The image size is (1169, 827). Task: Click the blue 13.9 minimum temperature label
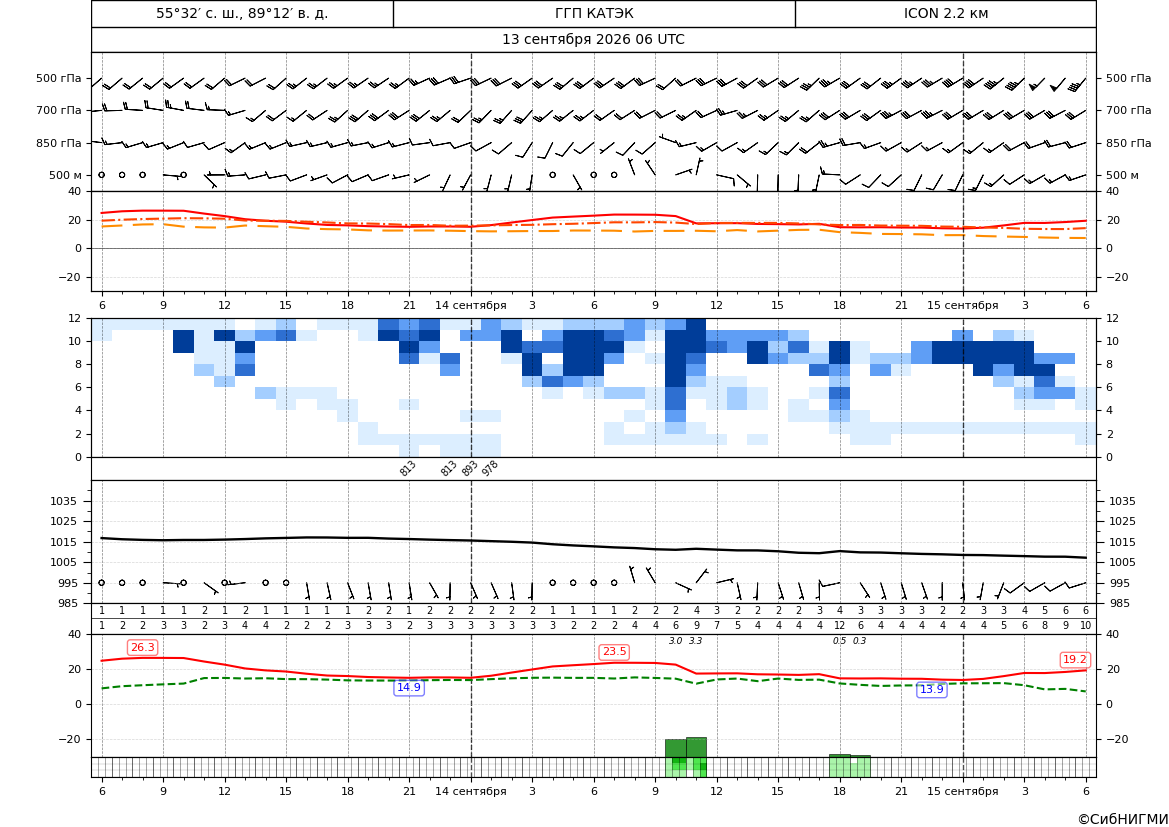[x=931, y=689]
